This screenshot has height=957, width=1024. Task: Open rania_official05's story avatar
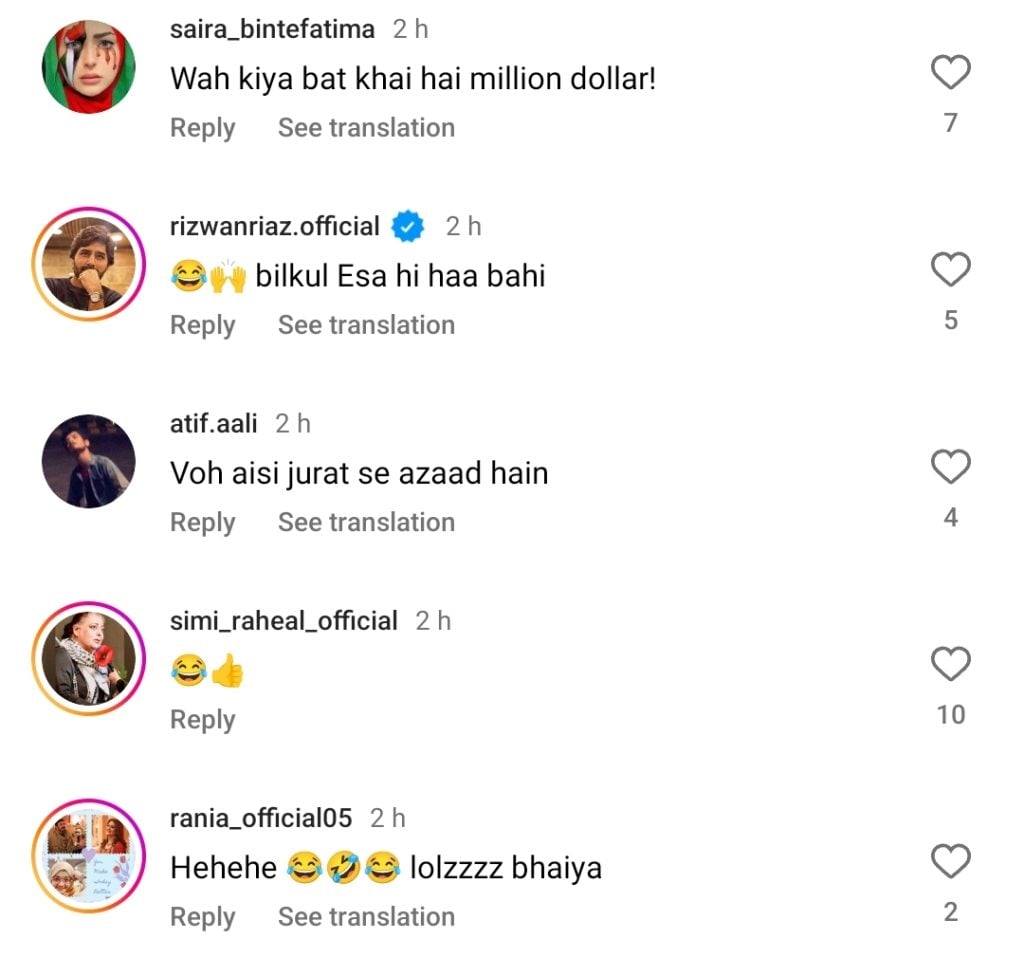(88, 855)
